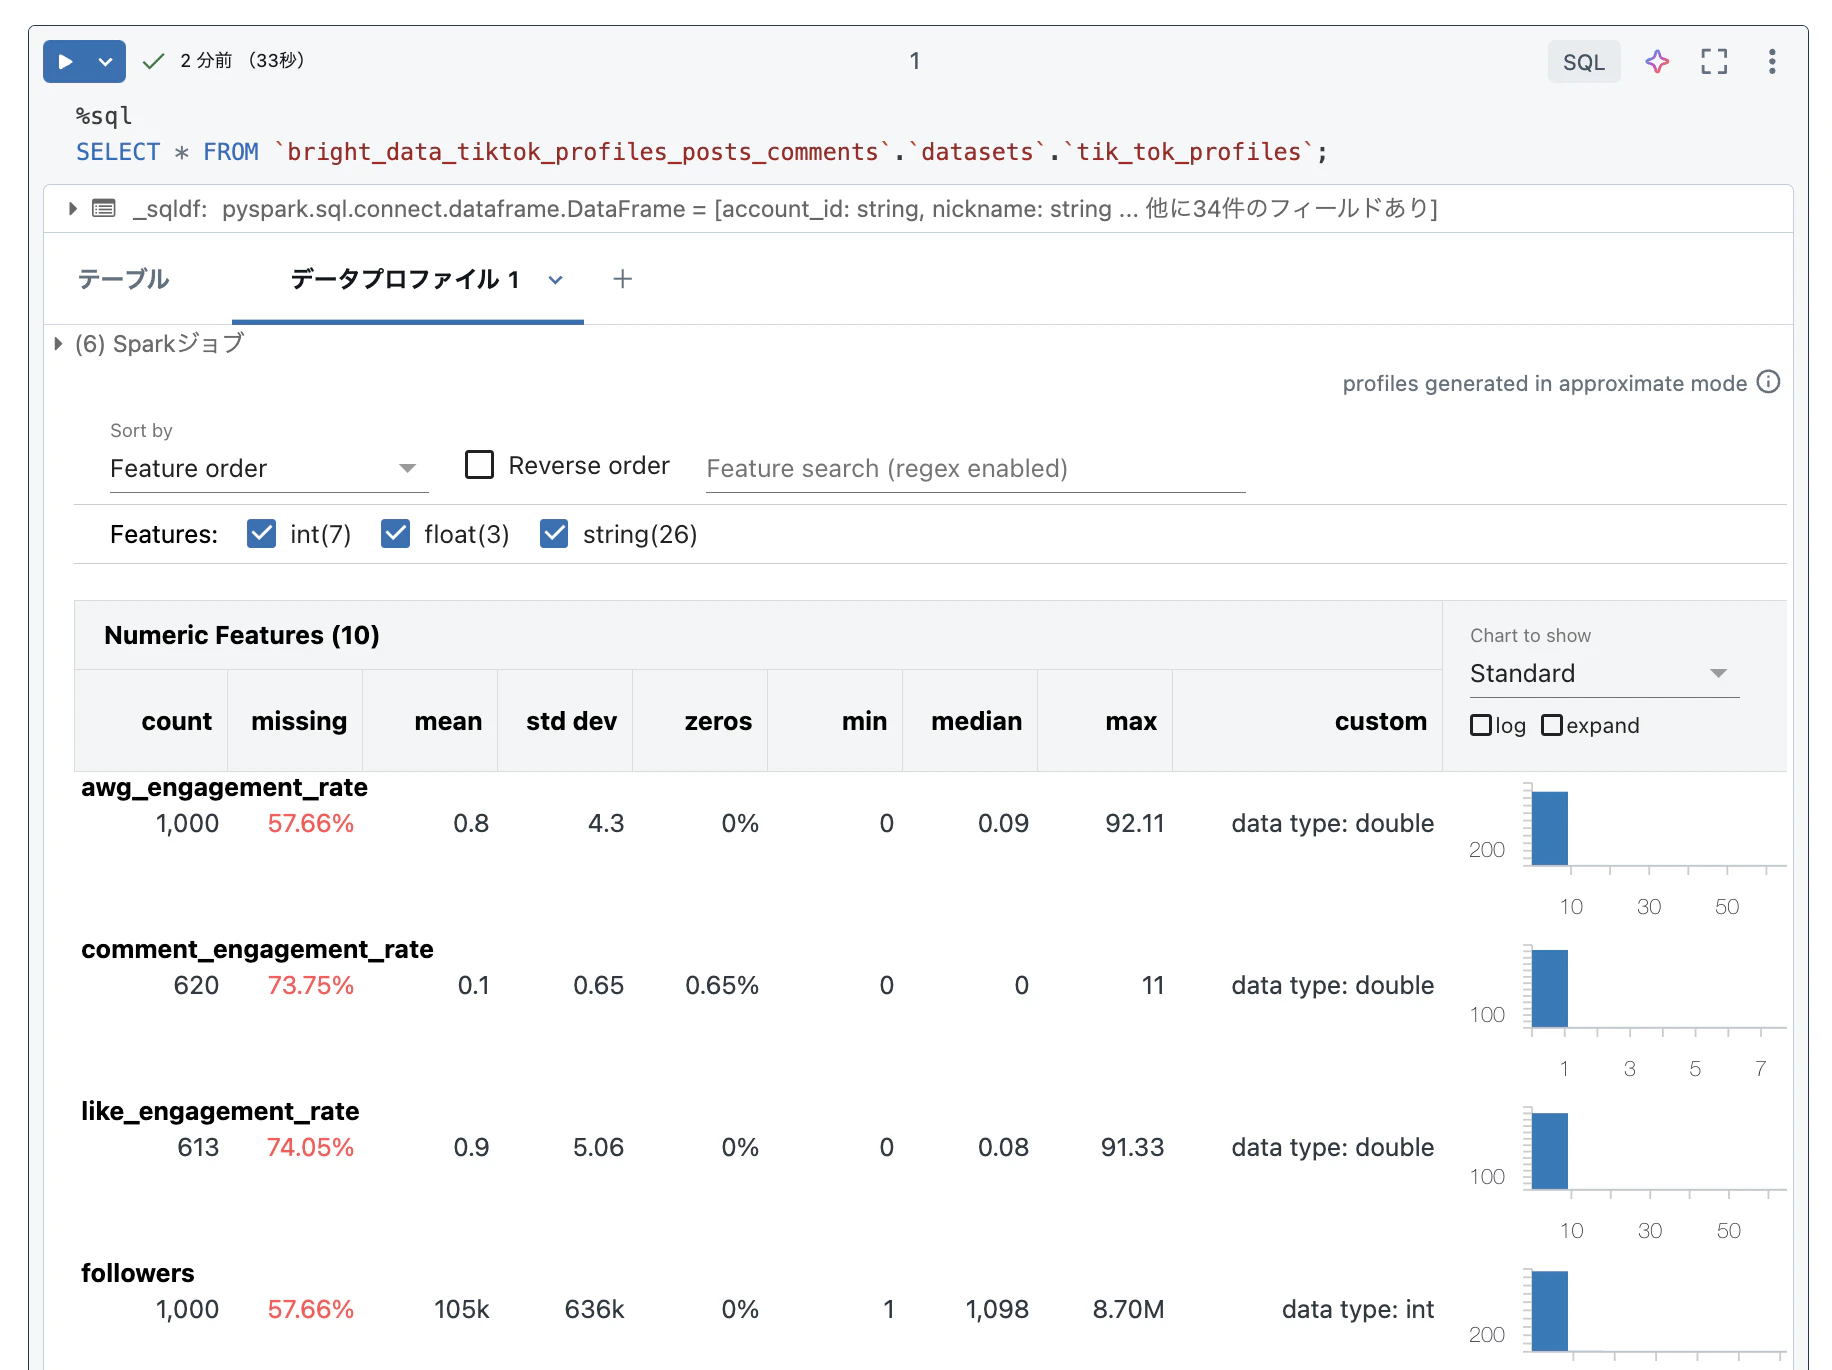Open the Sort by Feature order dropdown
The image size is (1832, 1370).
pos(269,469)
